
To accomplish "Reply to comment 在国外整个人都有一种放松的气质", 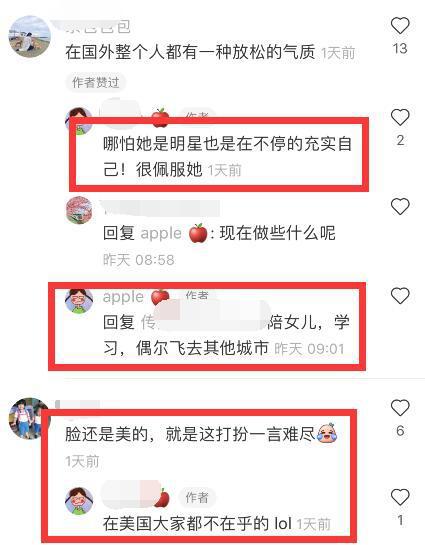I will [x=190, y=52].
